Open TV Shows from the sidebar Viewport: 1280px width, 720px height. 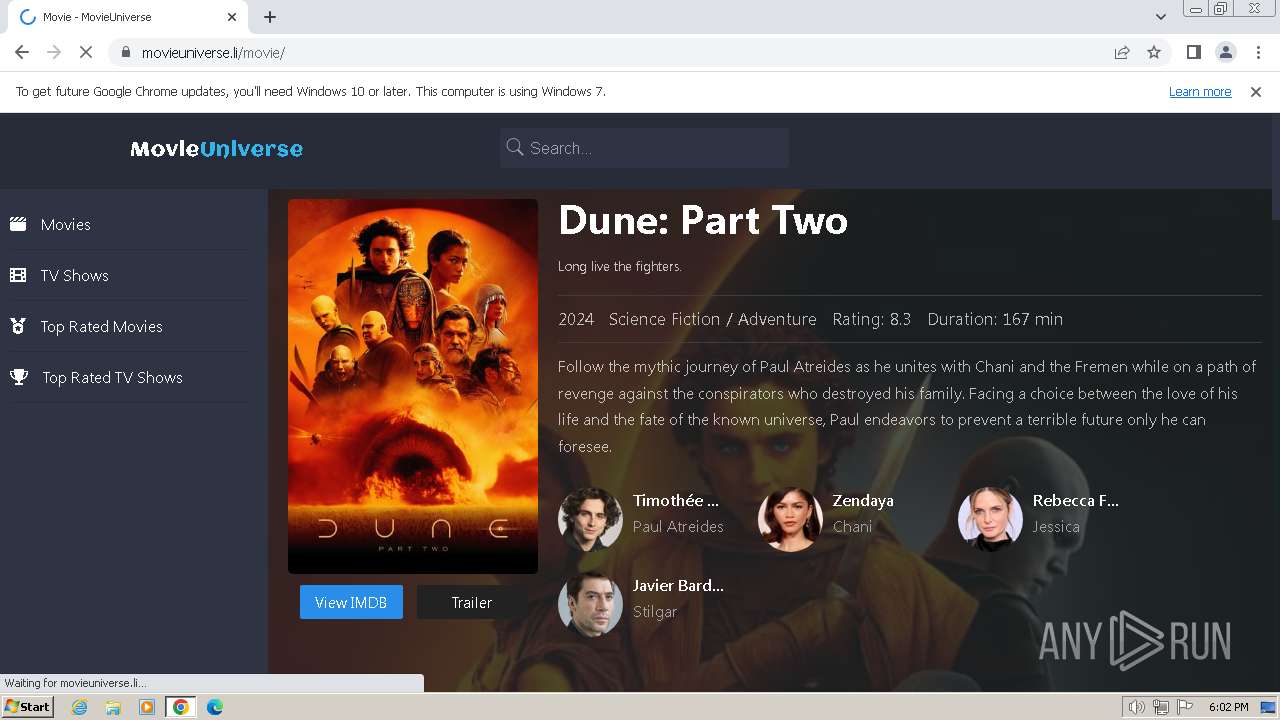pos(75,276)
